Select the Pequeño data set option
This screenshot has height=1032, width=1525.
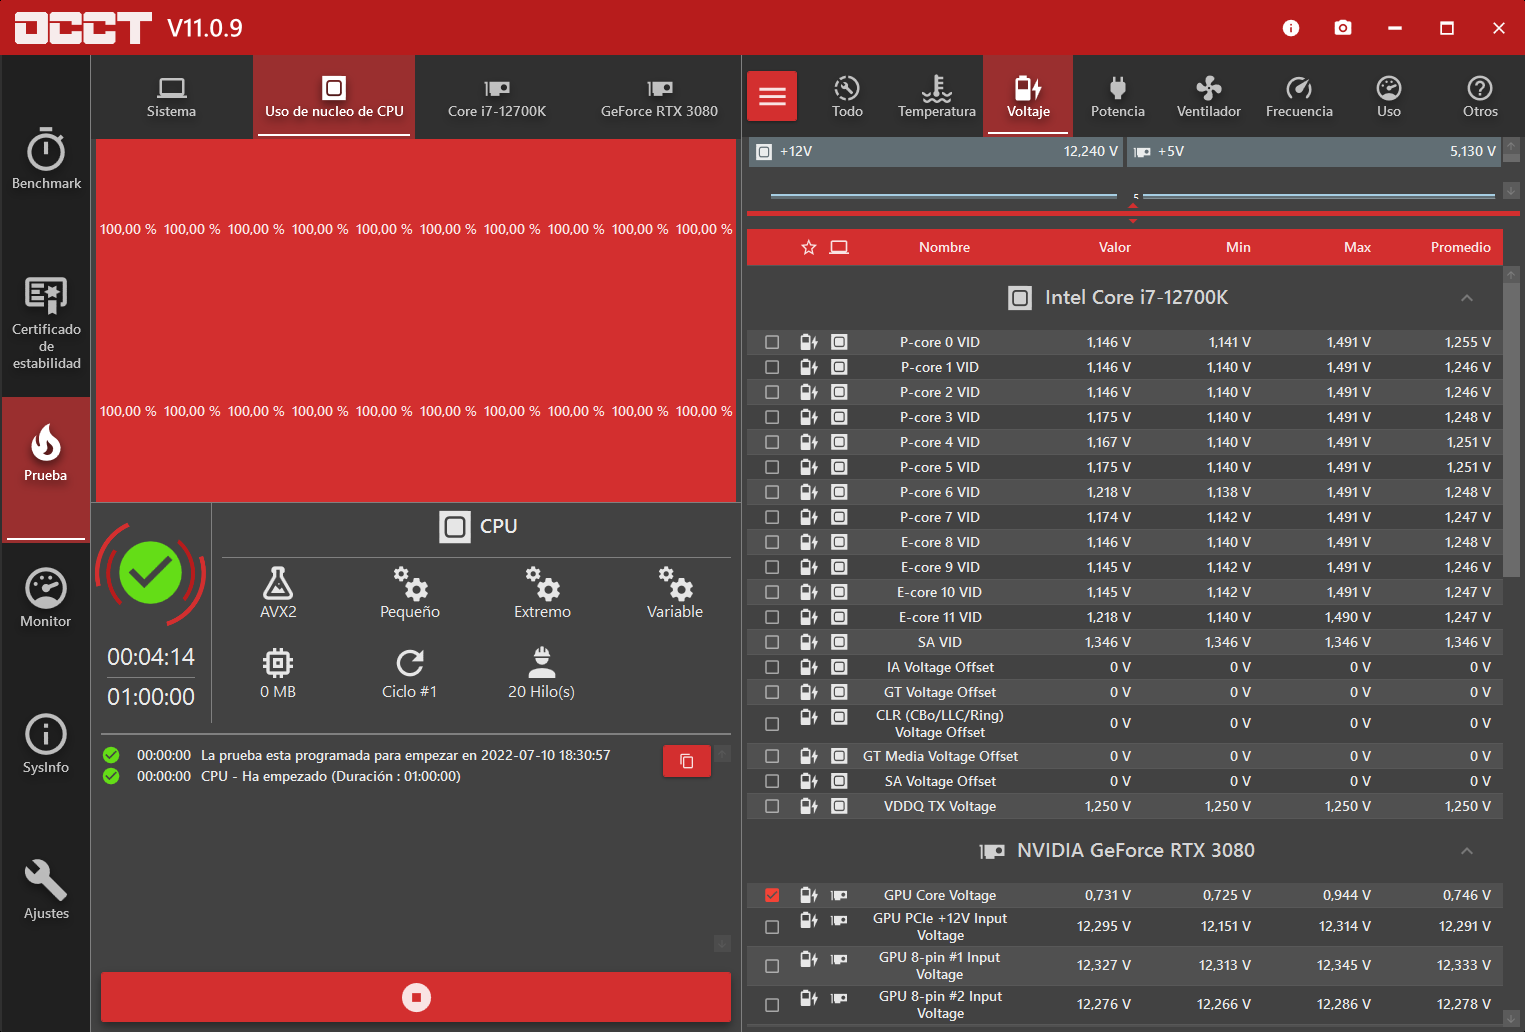point(410,593)
